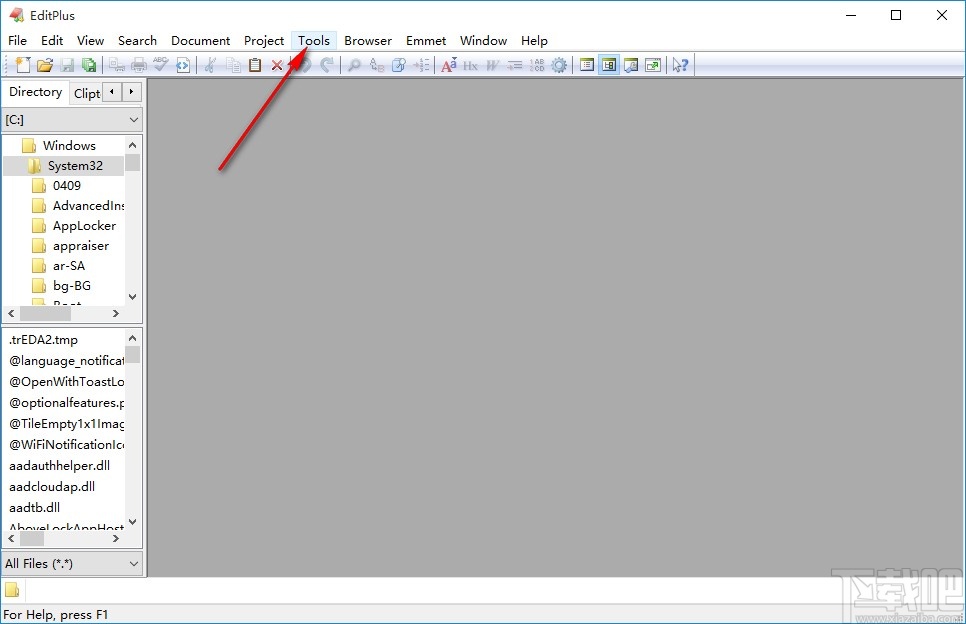Open the Tools menu

click(314, 41)
